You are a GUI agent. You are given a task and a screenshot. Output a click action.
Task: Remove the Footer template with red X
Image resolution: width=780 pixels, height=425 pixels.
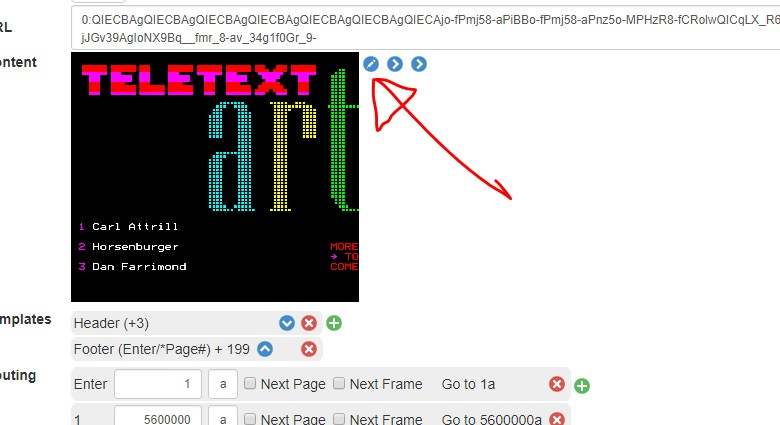309,349
